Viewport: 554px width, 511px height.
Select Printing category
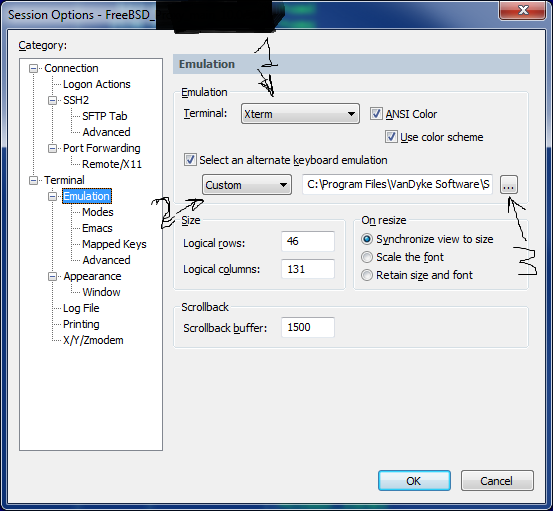81,324
